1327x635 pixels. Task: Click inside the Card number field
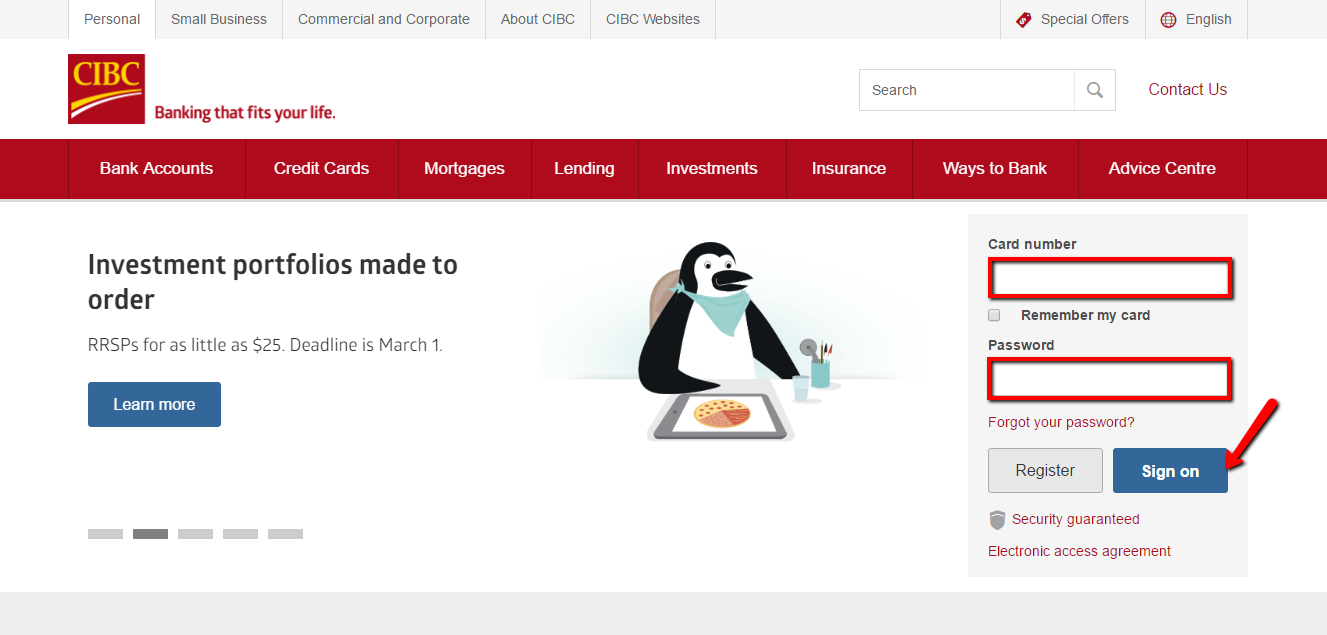pyautogui.click(x=1110, y=278)
